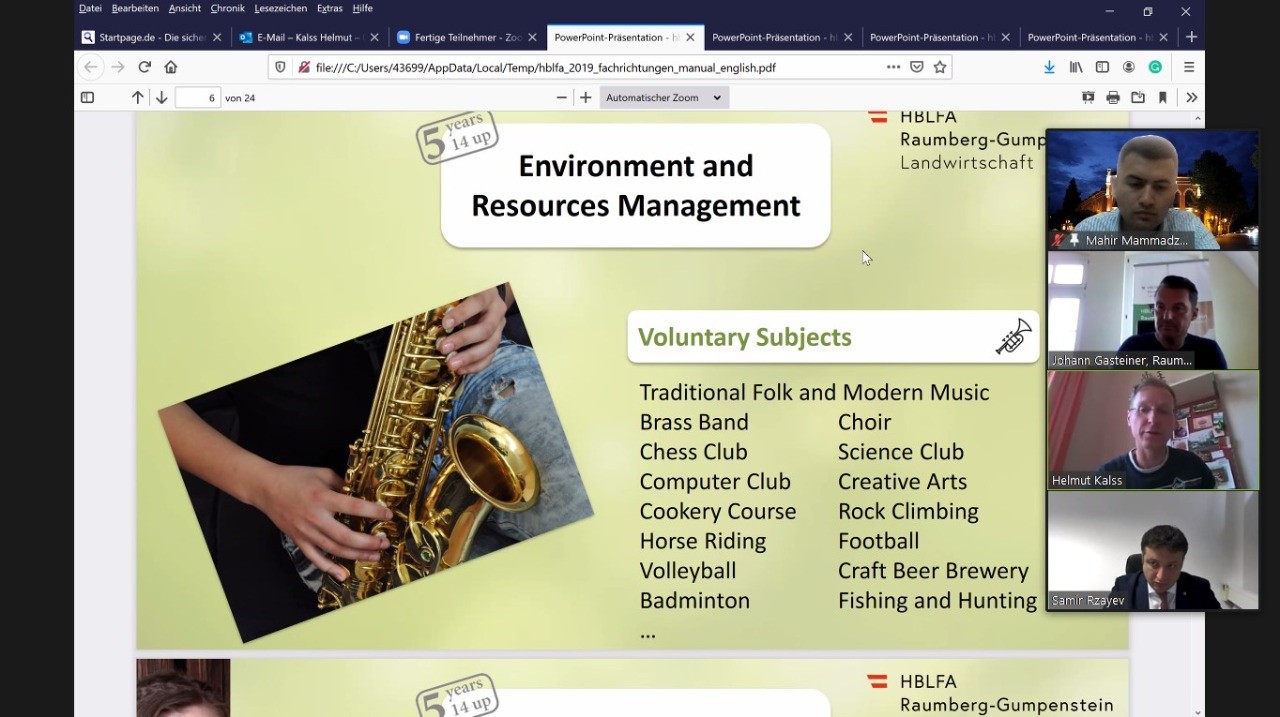Click the 5 years 14 up stamp
This screenshot has width=1280, height=717.
458,137
